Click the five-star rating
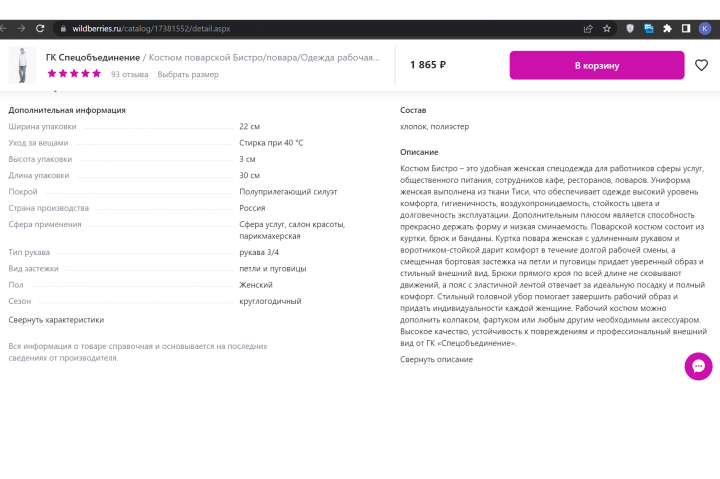The width and height of the screenshot is (720, 479). coord(74,73)
